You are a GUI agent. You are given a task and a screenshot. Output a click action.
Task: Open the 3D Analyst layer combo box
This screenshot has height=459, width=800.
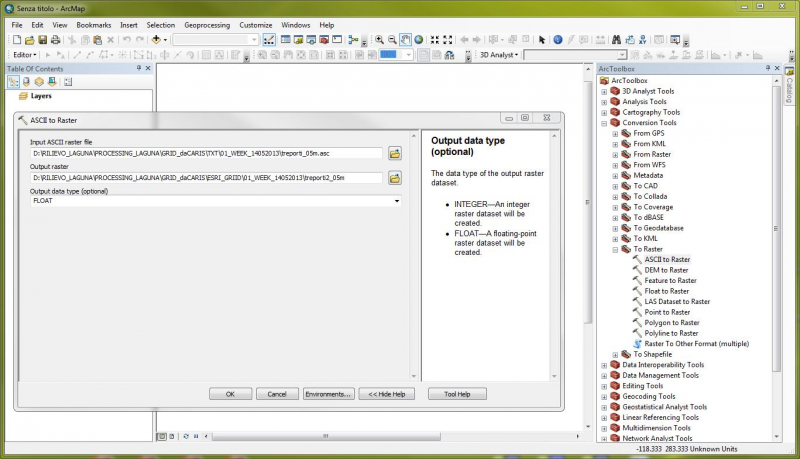point(575,55)
